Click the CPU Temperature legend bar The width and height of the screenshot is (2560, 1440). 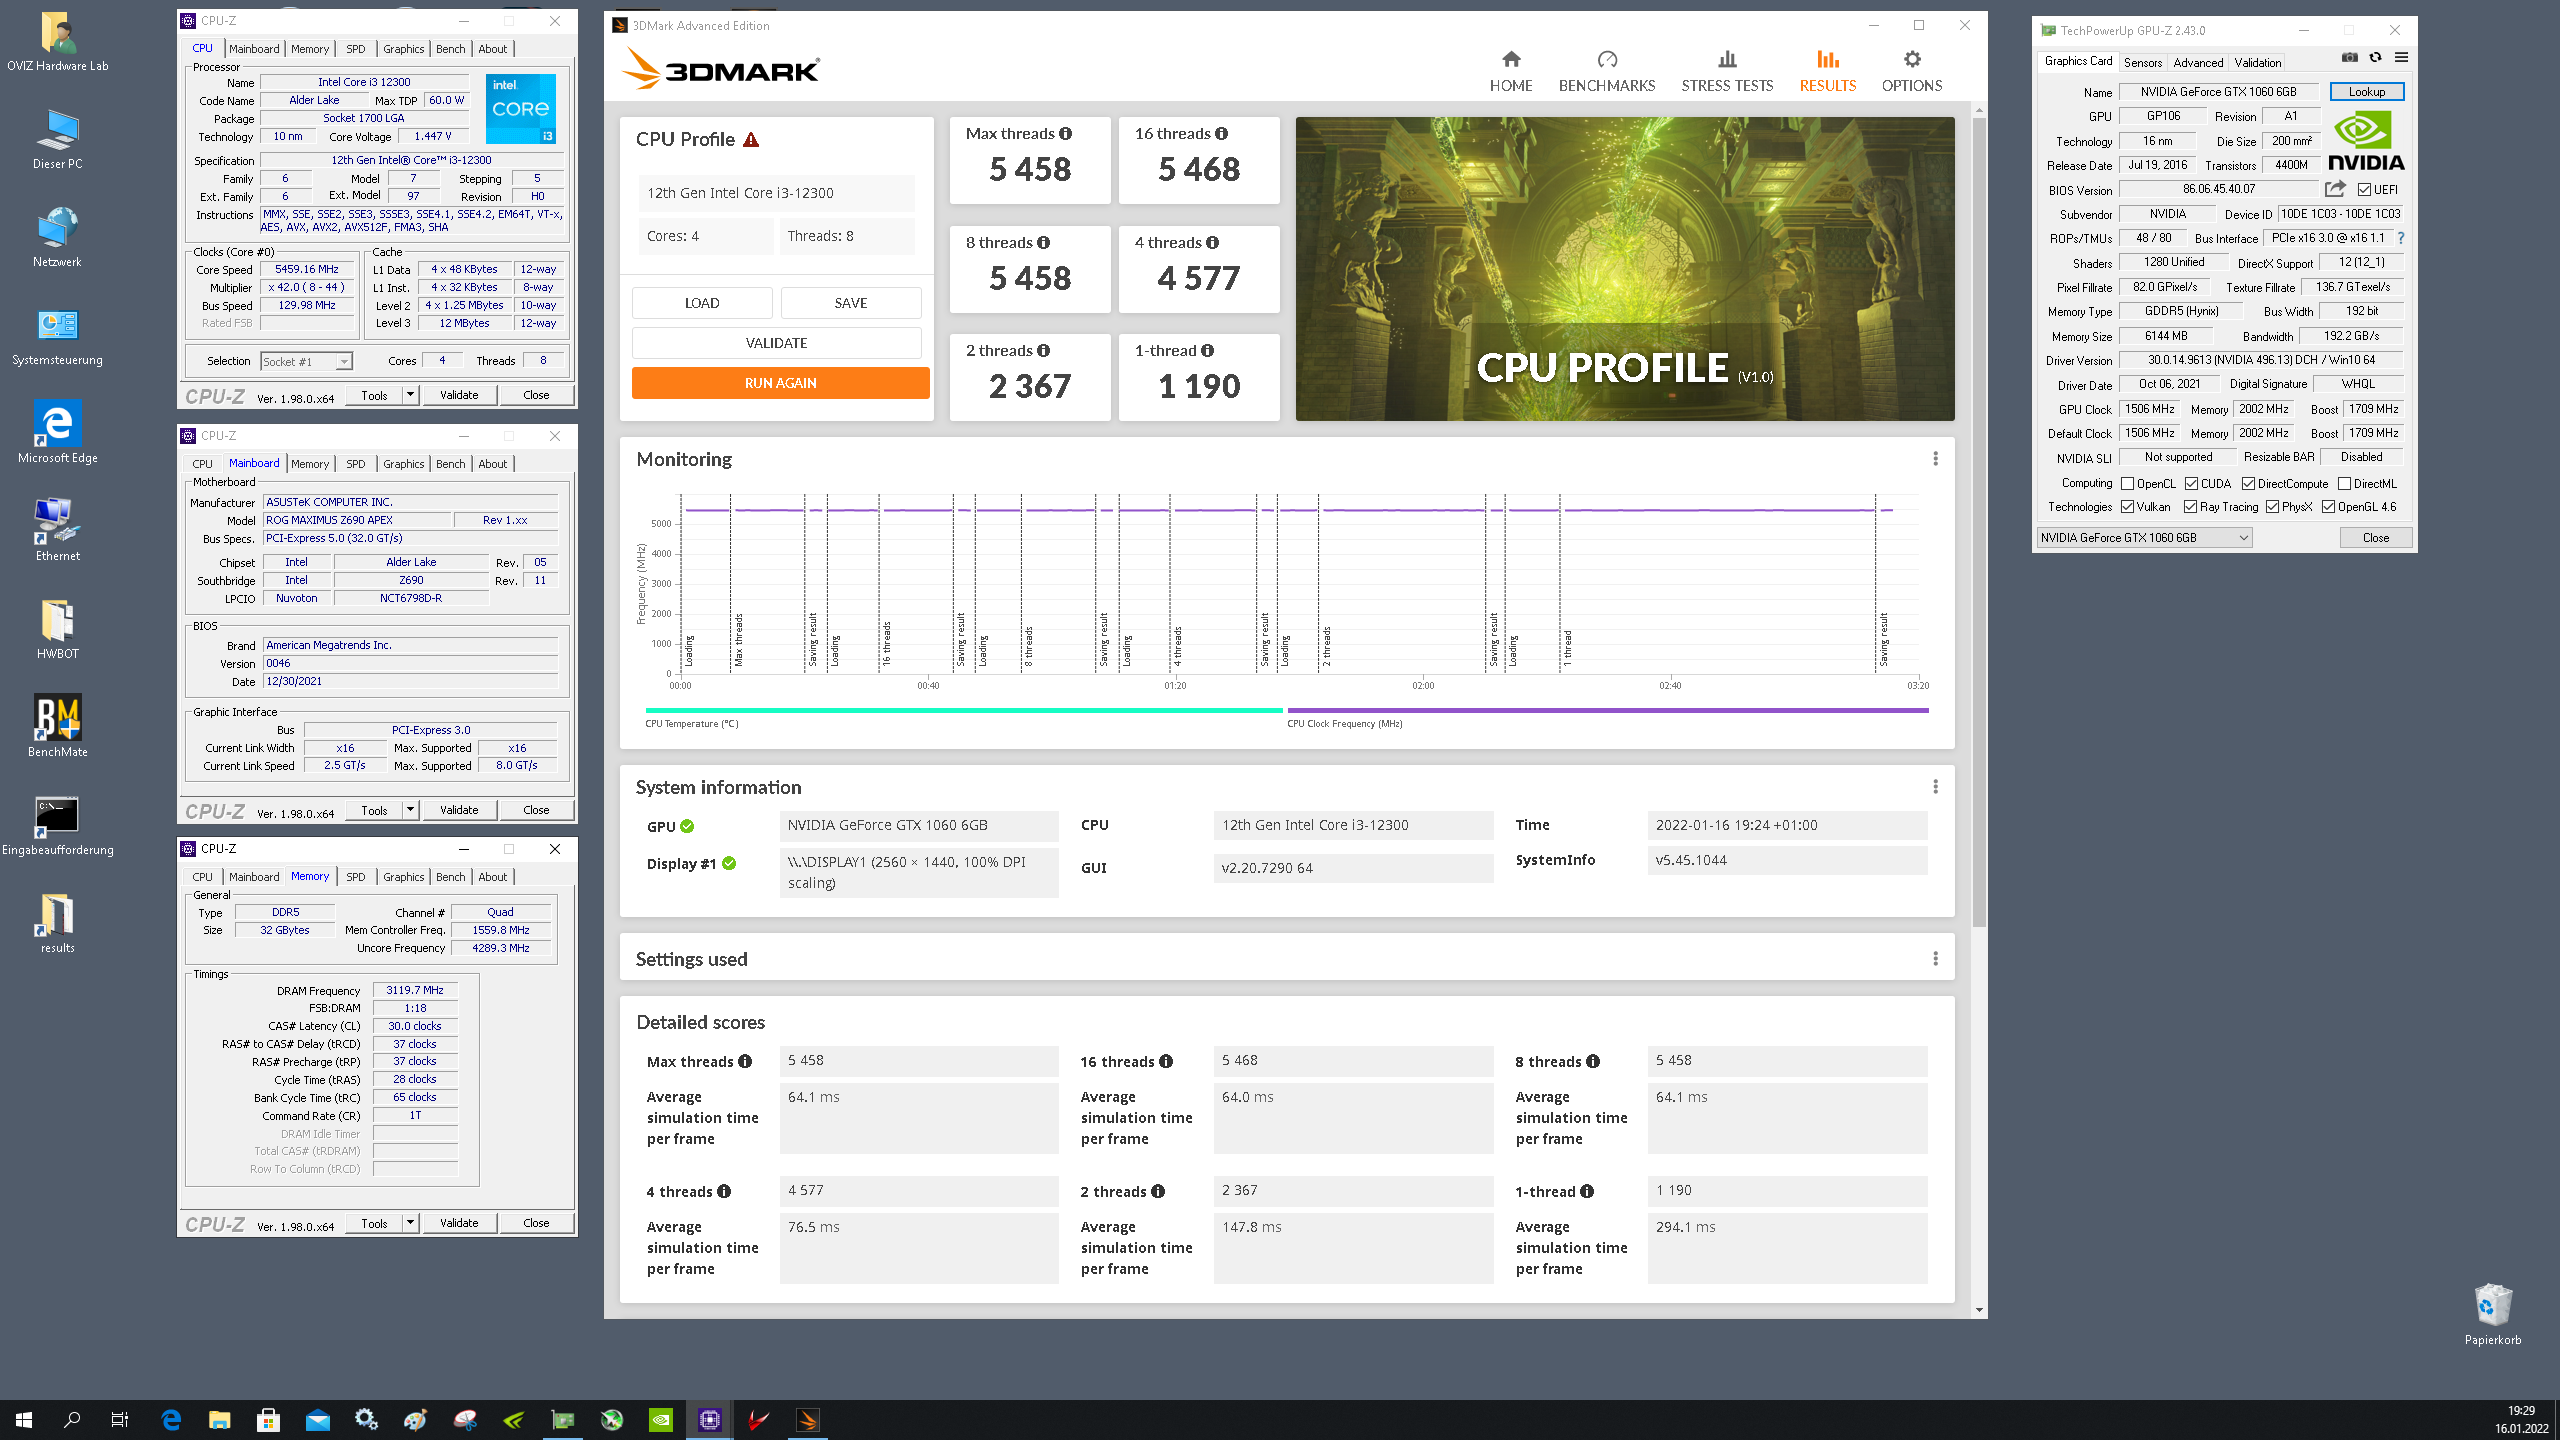(964, 710)
